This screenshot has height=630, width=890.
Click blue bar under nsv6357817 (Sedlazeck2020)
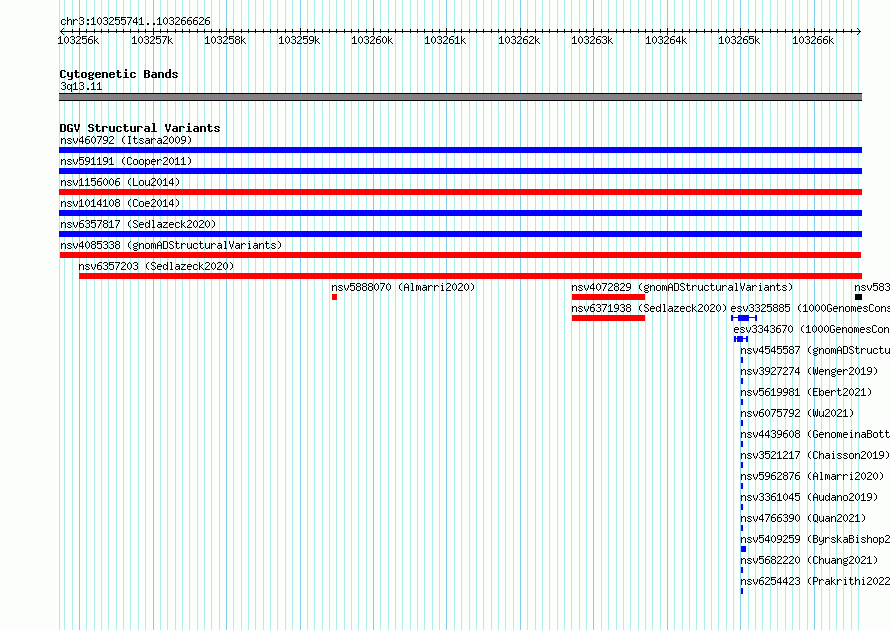coord(460,234)
